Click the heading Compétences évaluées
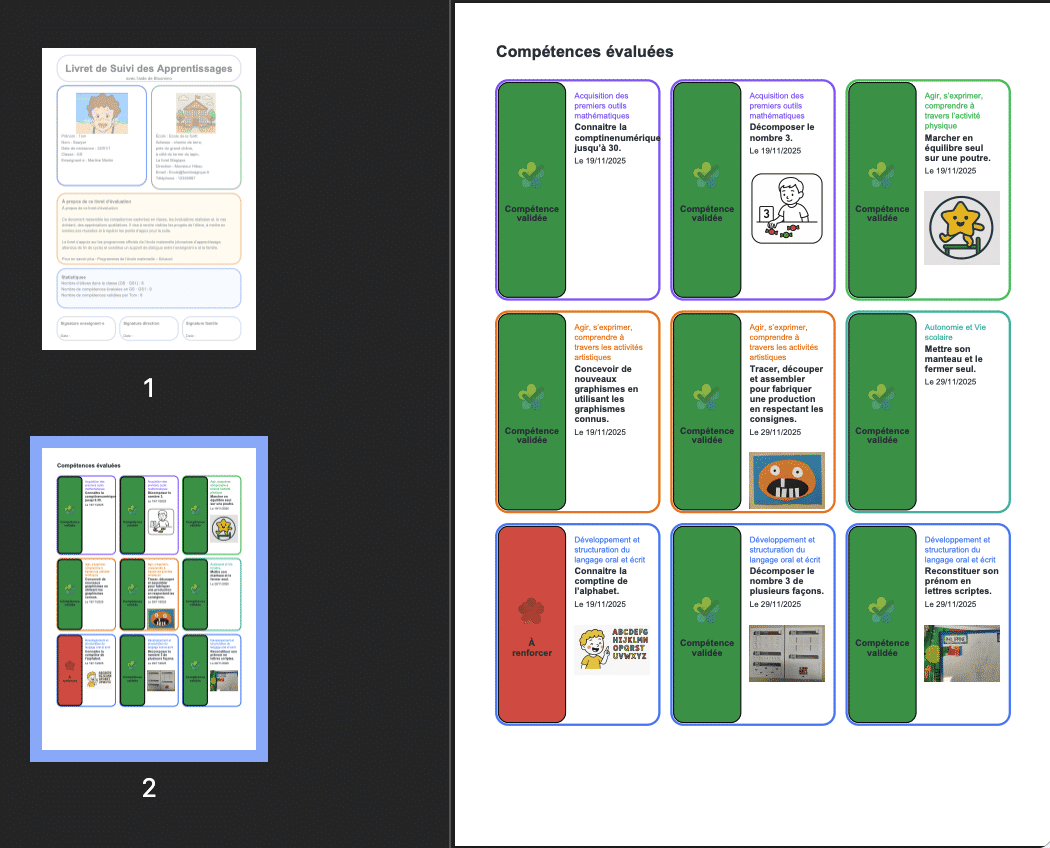Viewport: 1050px width, 848px height. (x=585, y=52)
